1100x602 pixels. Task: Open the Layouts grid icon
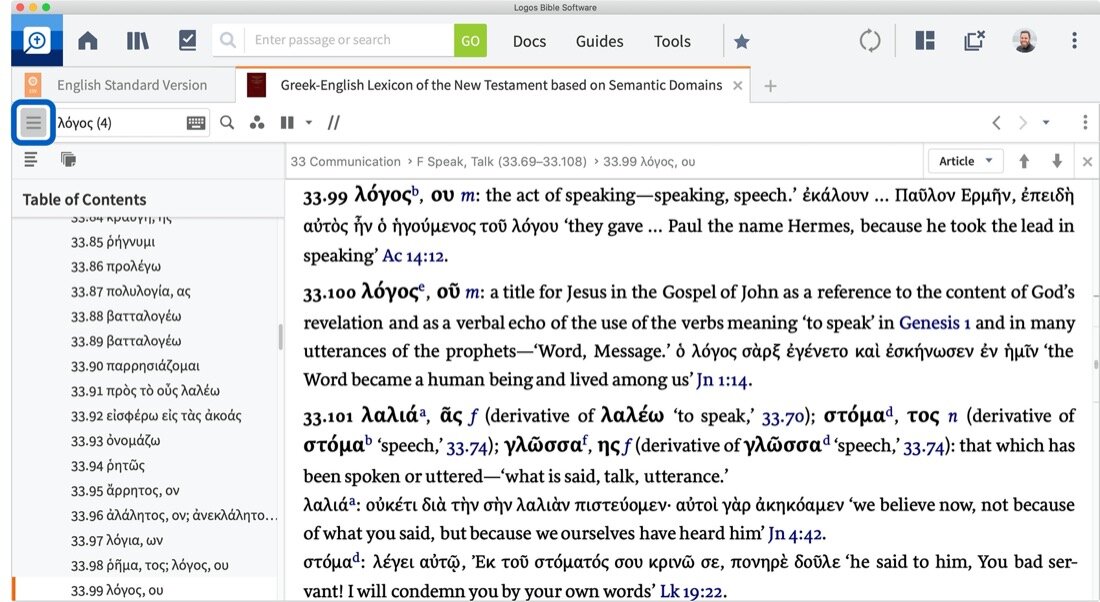point(925,41)
